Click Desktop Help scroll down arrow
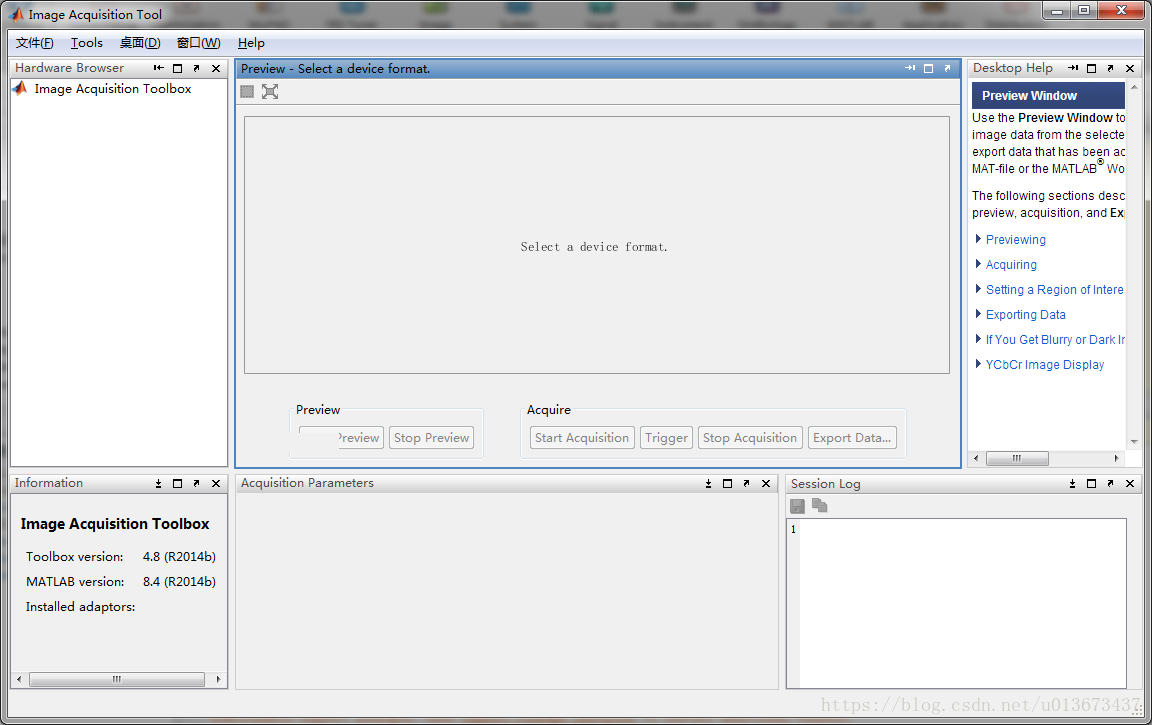The width and height of the screenshot is (1152, 725). 1134,441
